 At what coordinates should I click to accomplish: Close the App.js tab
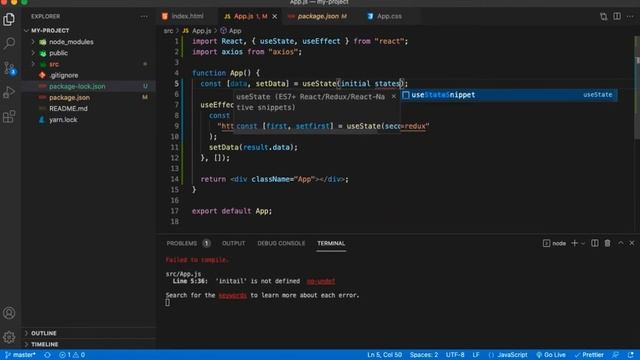pyautogui.click(x=275, y=16)
